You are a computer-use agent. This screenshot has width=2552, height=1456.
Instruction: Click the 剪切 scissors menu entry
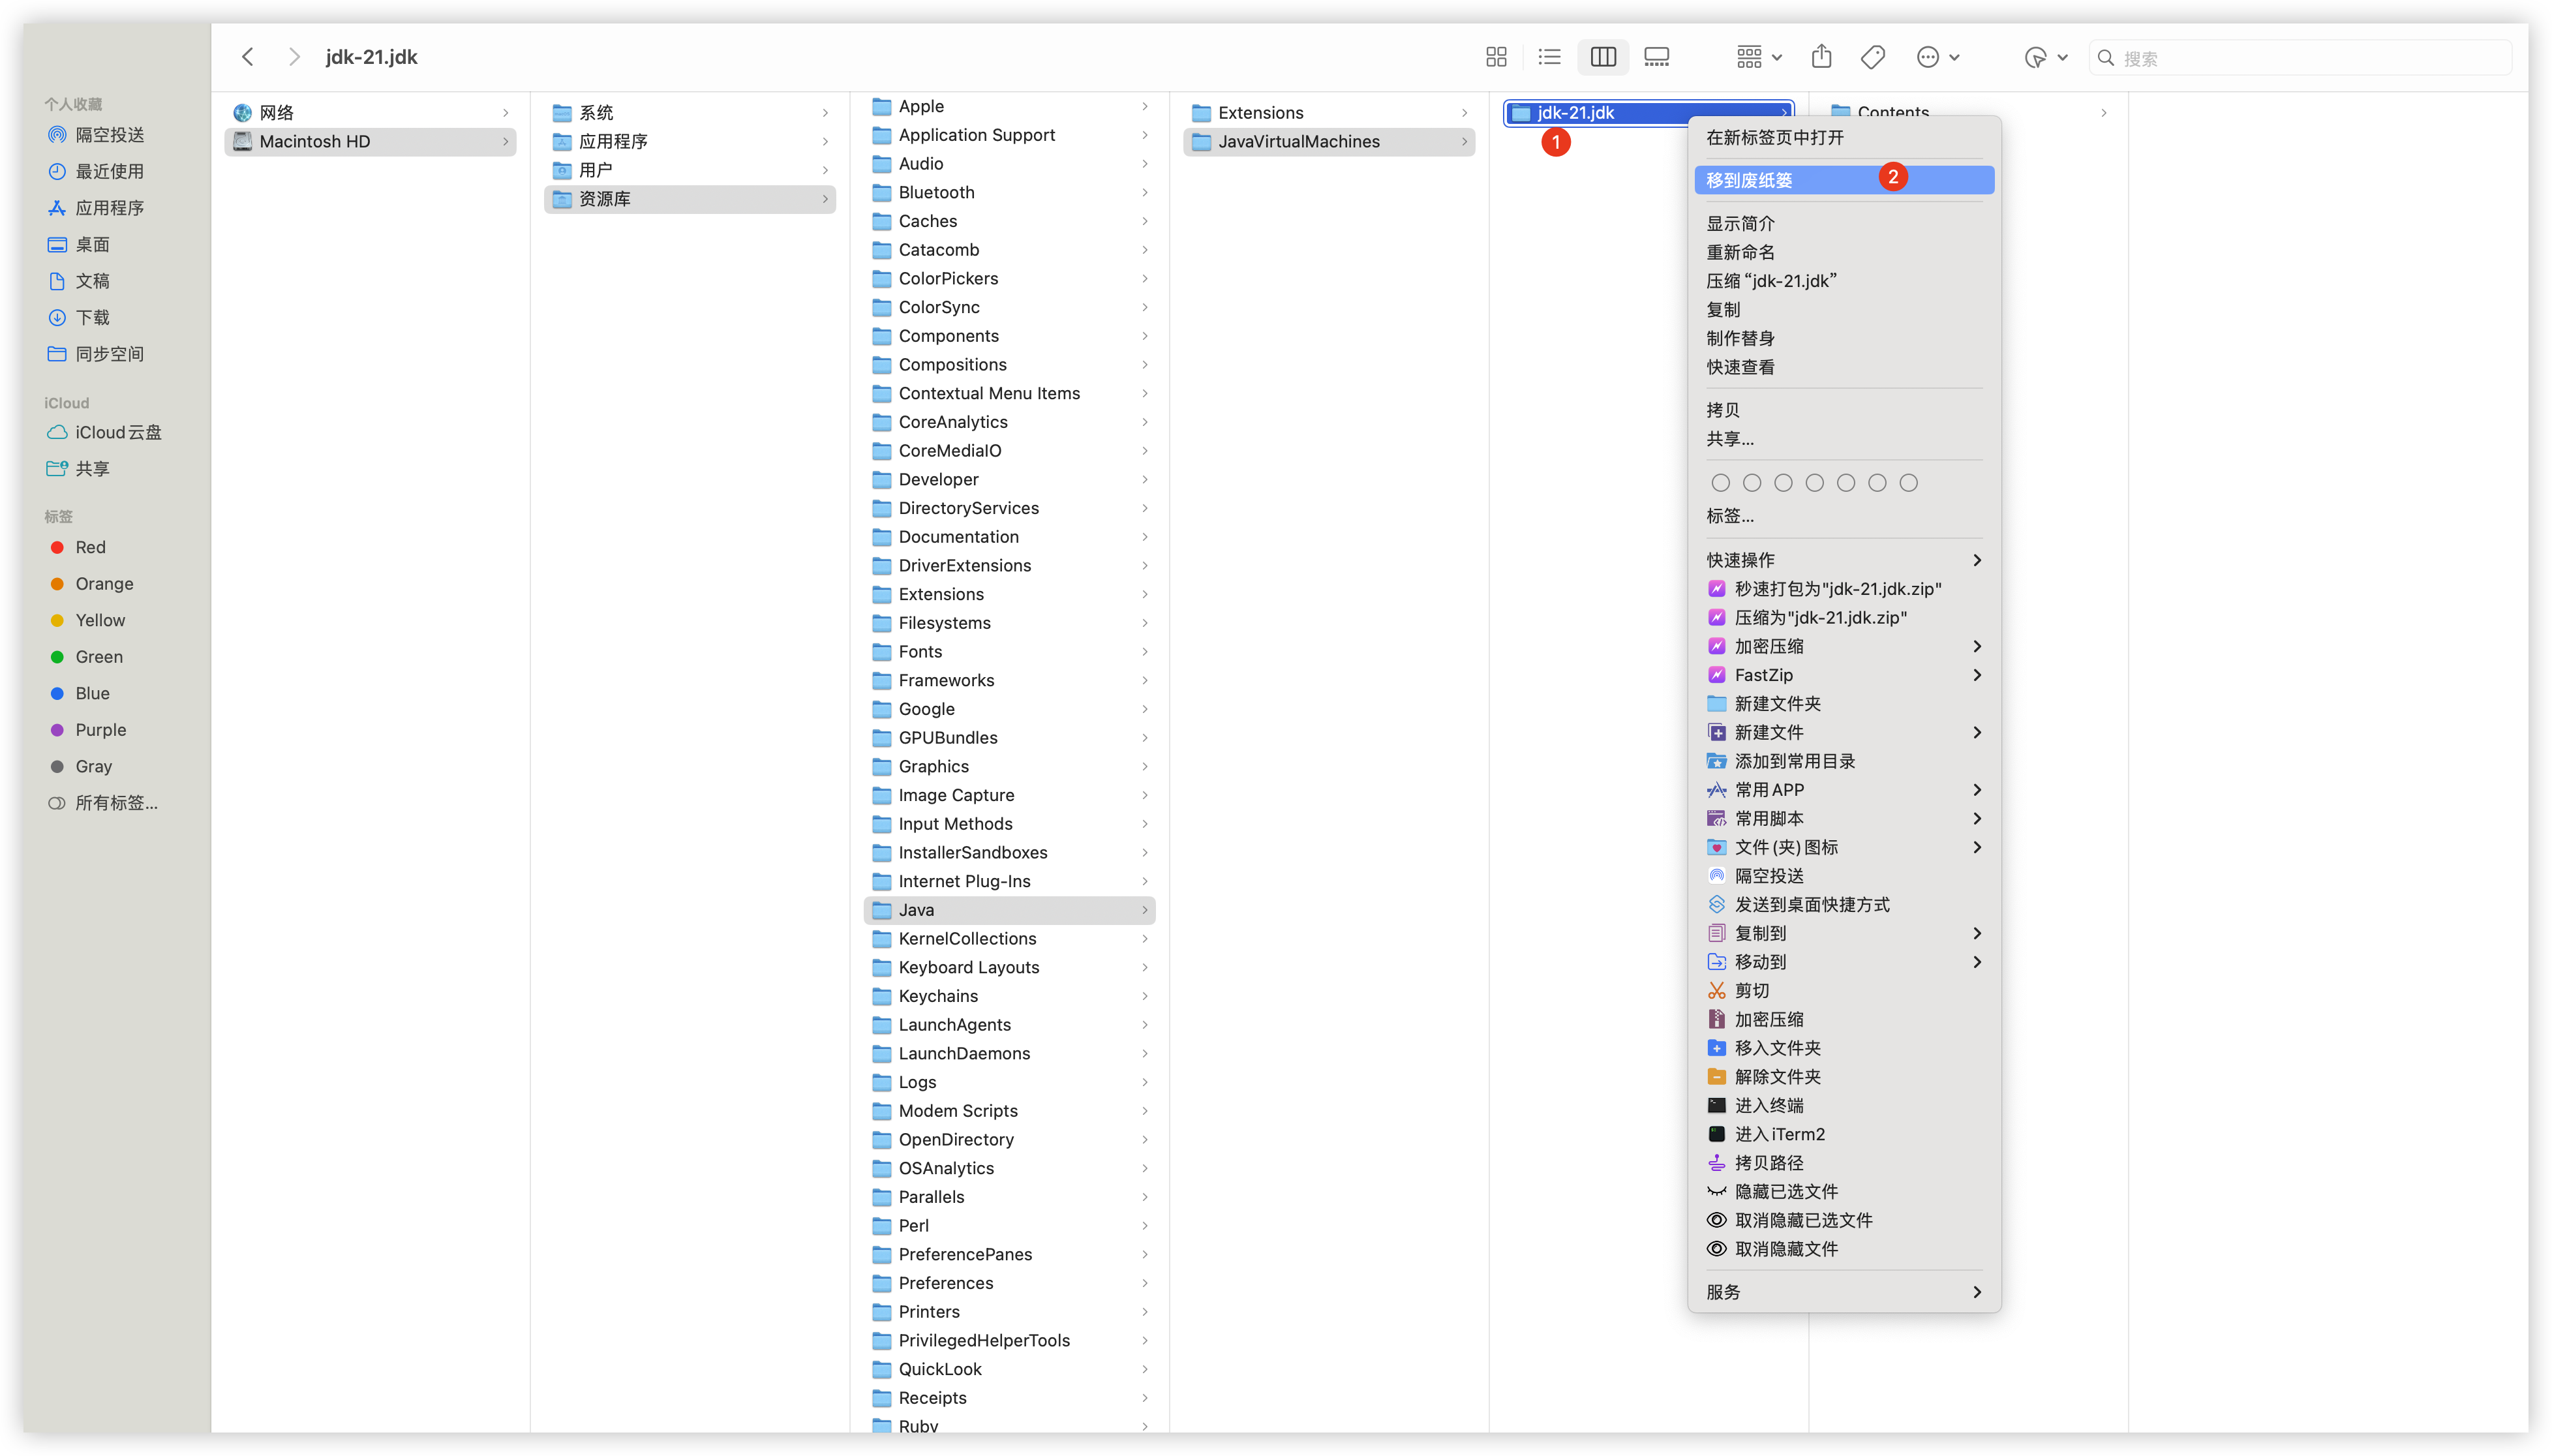point(1751,990)
